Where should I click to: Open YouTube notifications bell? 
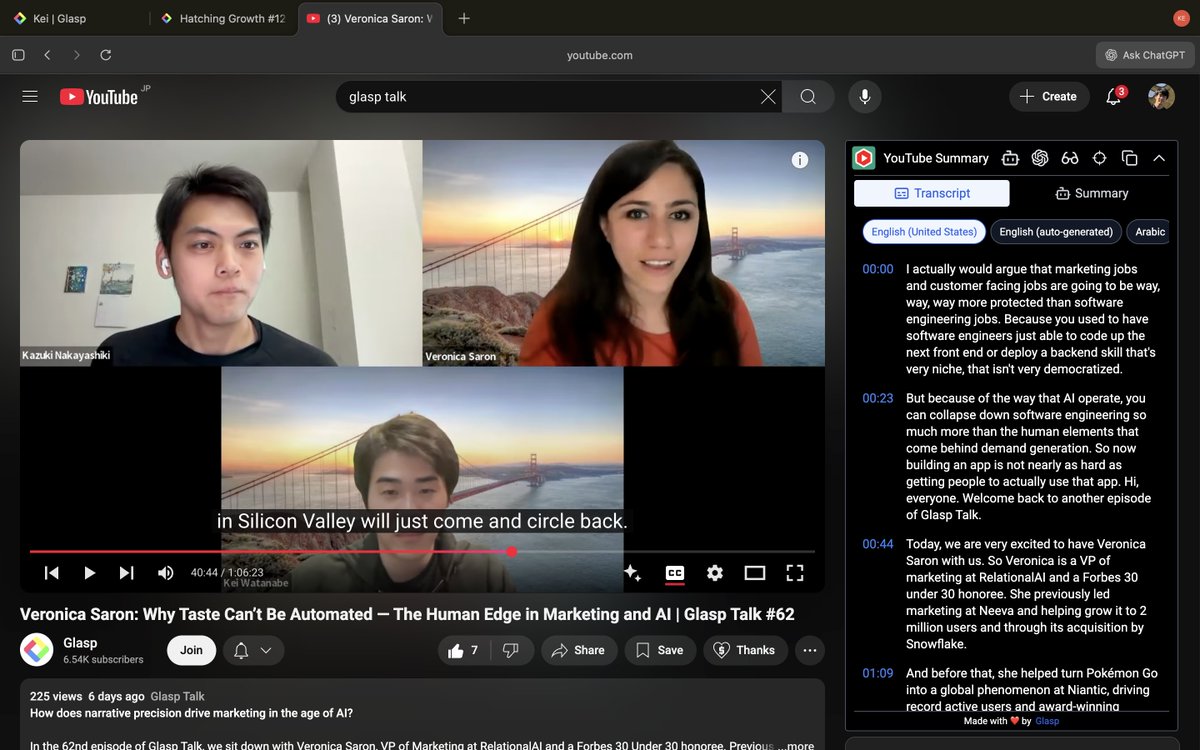1114,97
